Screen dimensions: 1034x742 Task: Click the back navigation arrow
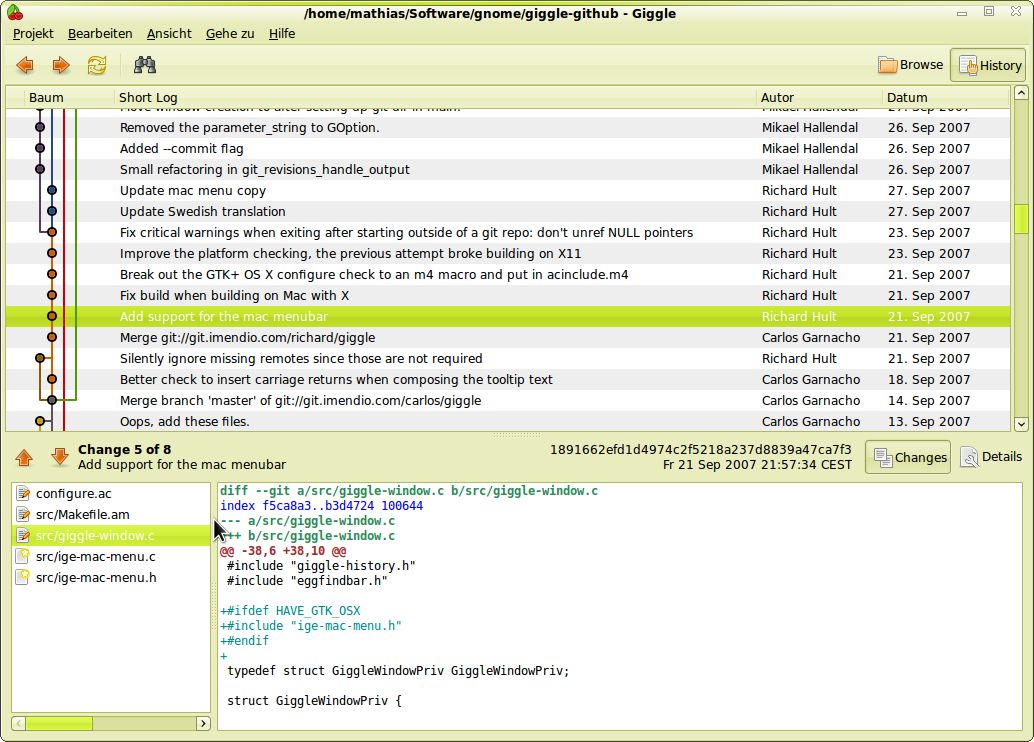26,64
